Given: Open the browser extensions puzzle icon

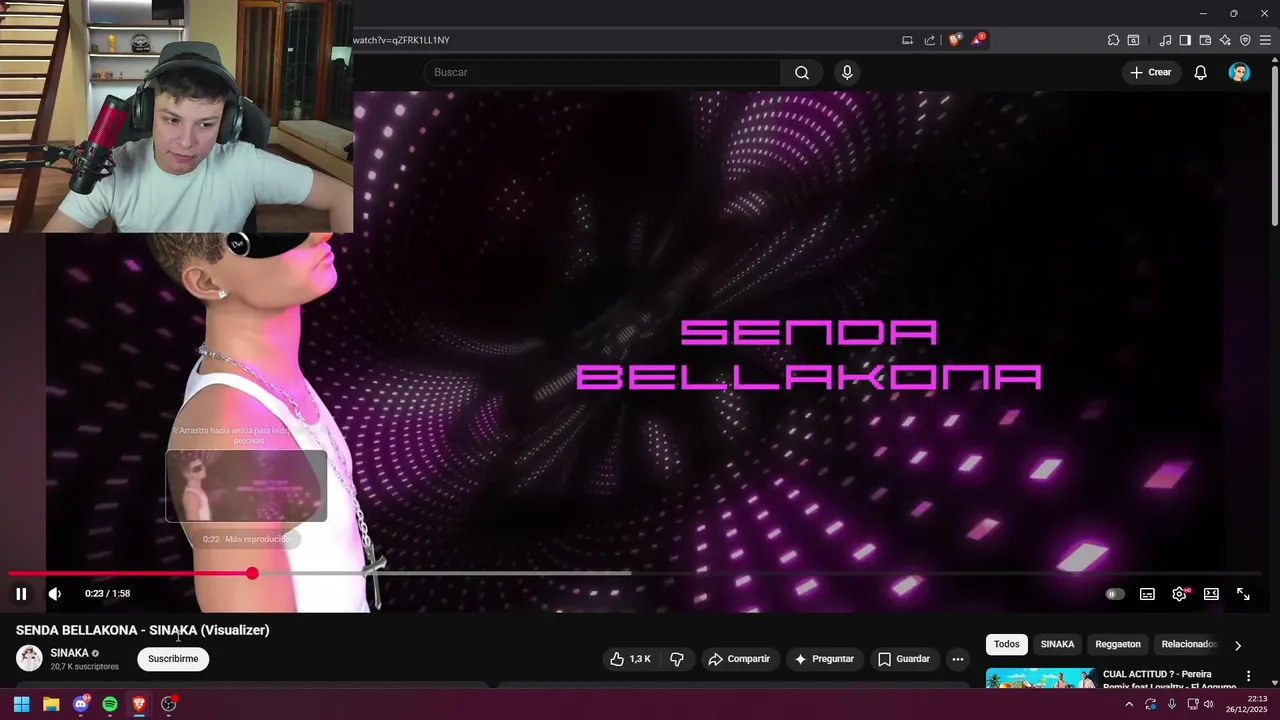Looking at the screenshot, I should click(x=1113, y=40).
